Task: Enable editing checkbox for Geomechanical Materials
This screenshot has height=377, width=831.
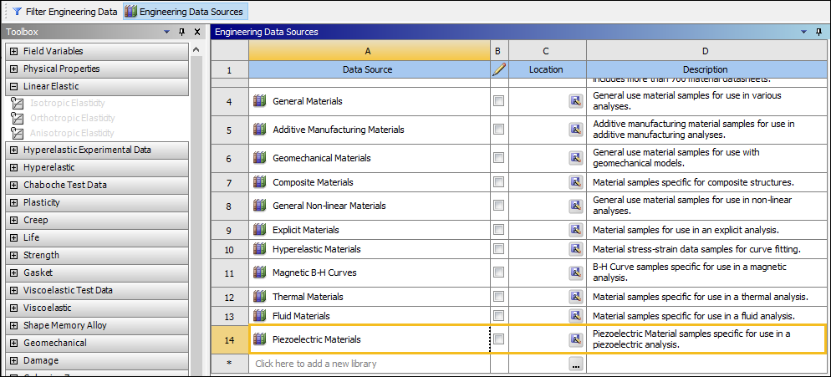Action: [x=498, y=157]
